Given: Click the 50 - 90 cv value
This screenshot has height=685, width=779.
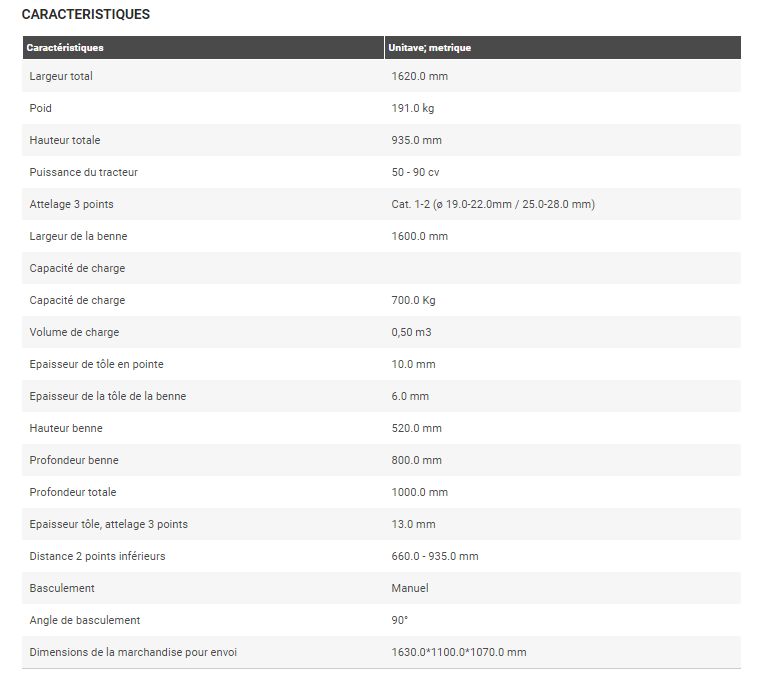Looking at the screenshot, I should tap(415, 172).
